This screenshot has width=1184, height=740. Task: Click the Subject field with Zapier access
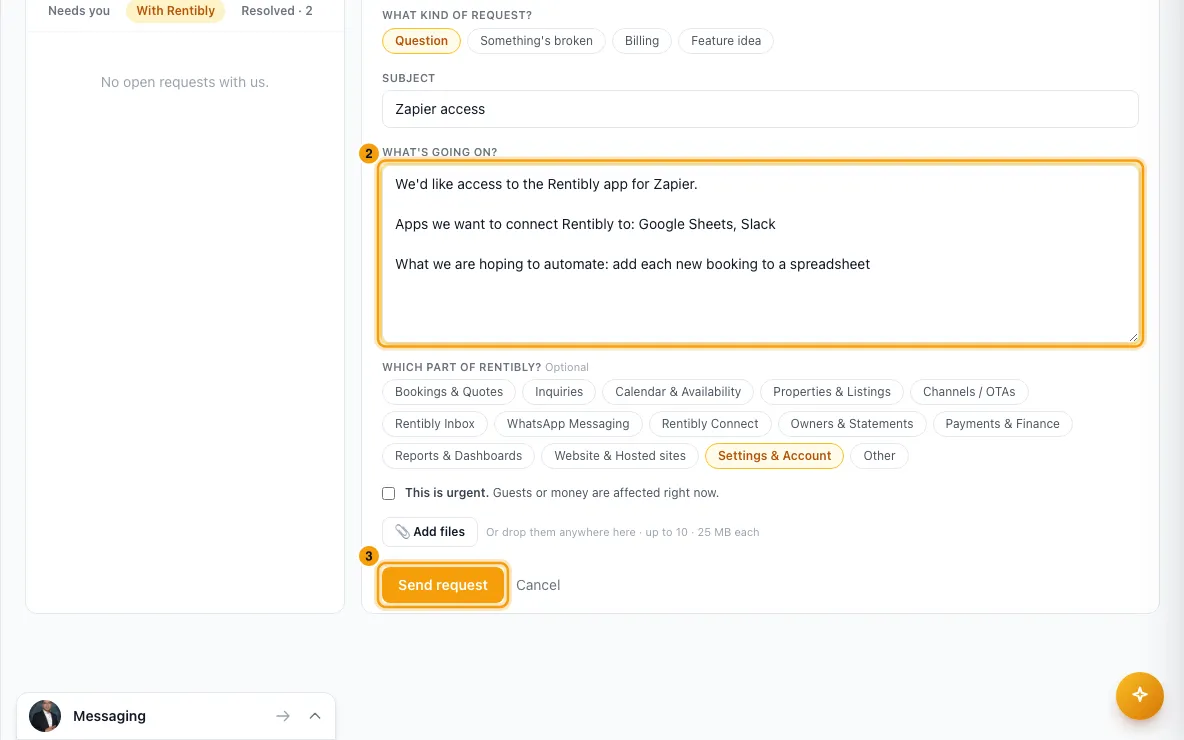760,109
